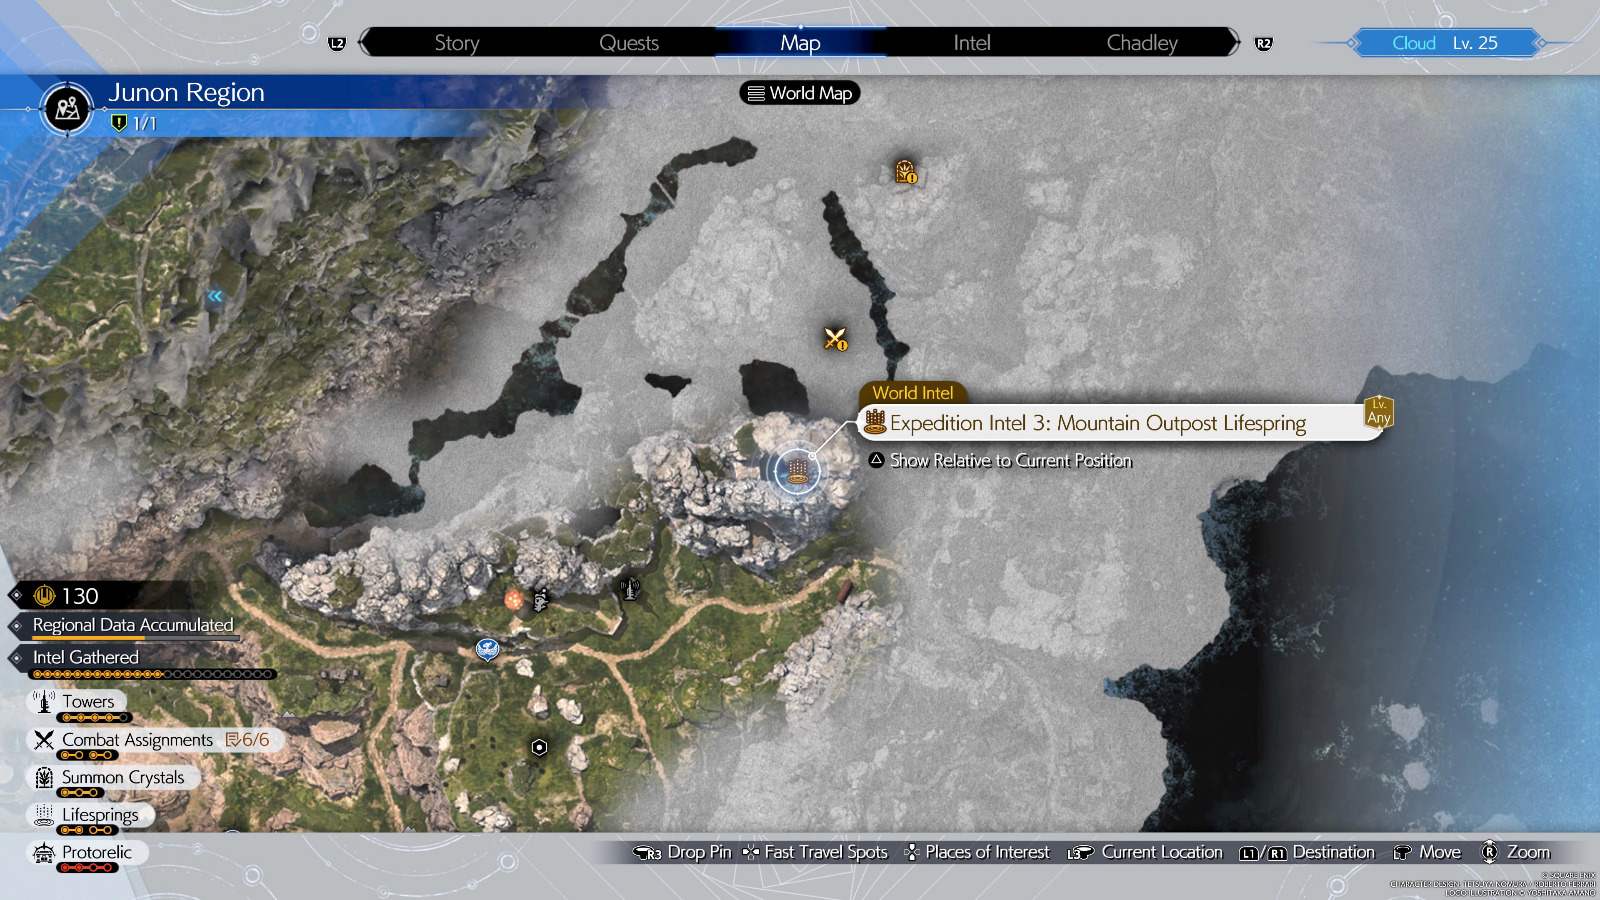Toggle the Summon Crystals intel filter

tap(122, 777)
